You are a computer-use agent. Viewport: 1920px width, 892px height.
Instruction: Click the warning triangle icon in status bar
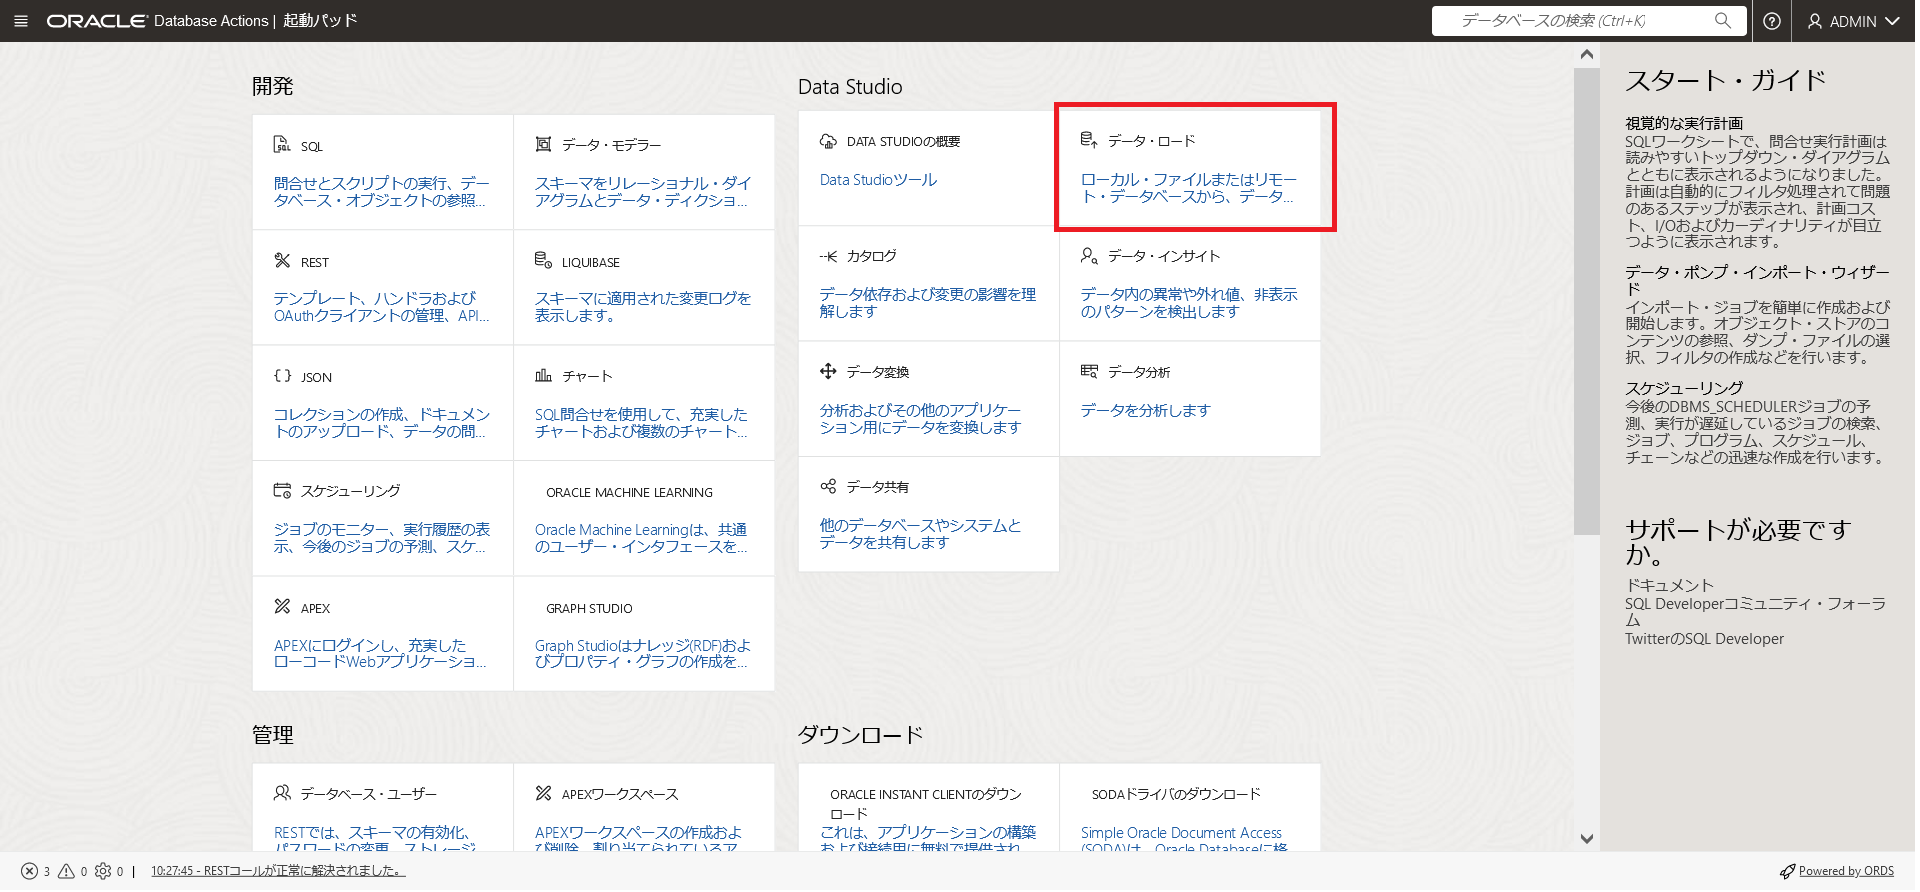pos(66,871)
